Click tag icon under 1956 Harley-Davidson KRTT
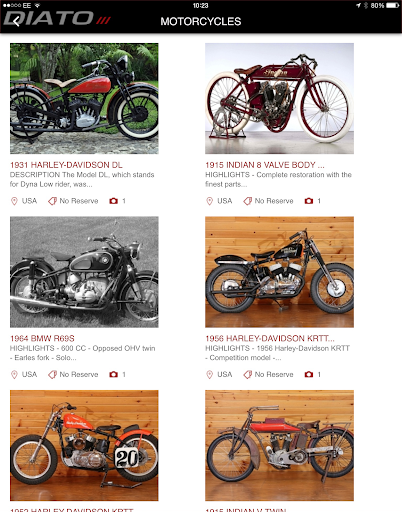The width and height of the screenshot is (402, 512). [x=248, y=375]
